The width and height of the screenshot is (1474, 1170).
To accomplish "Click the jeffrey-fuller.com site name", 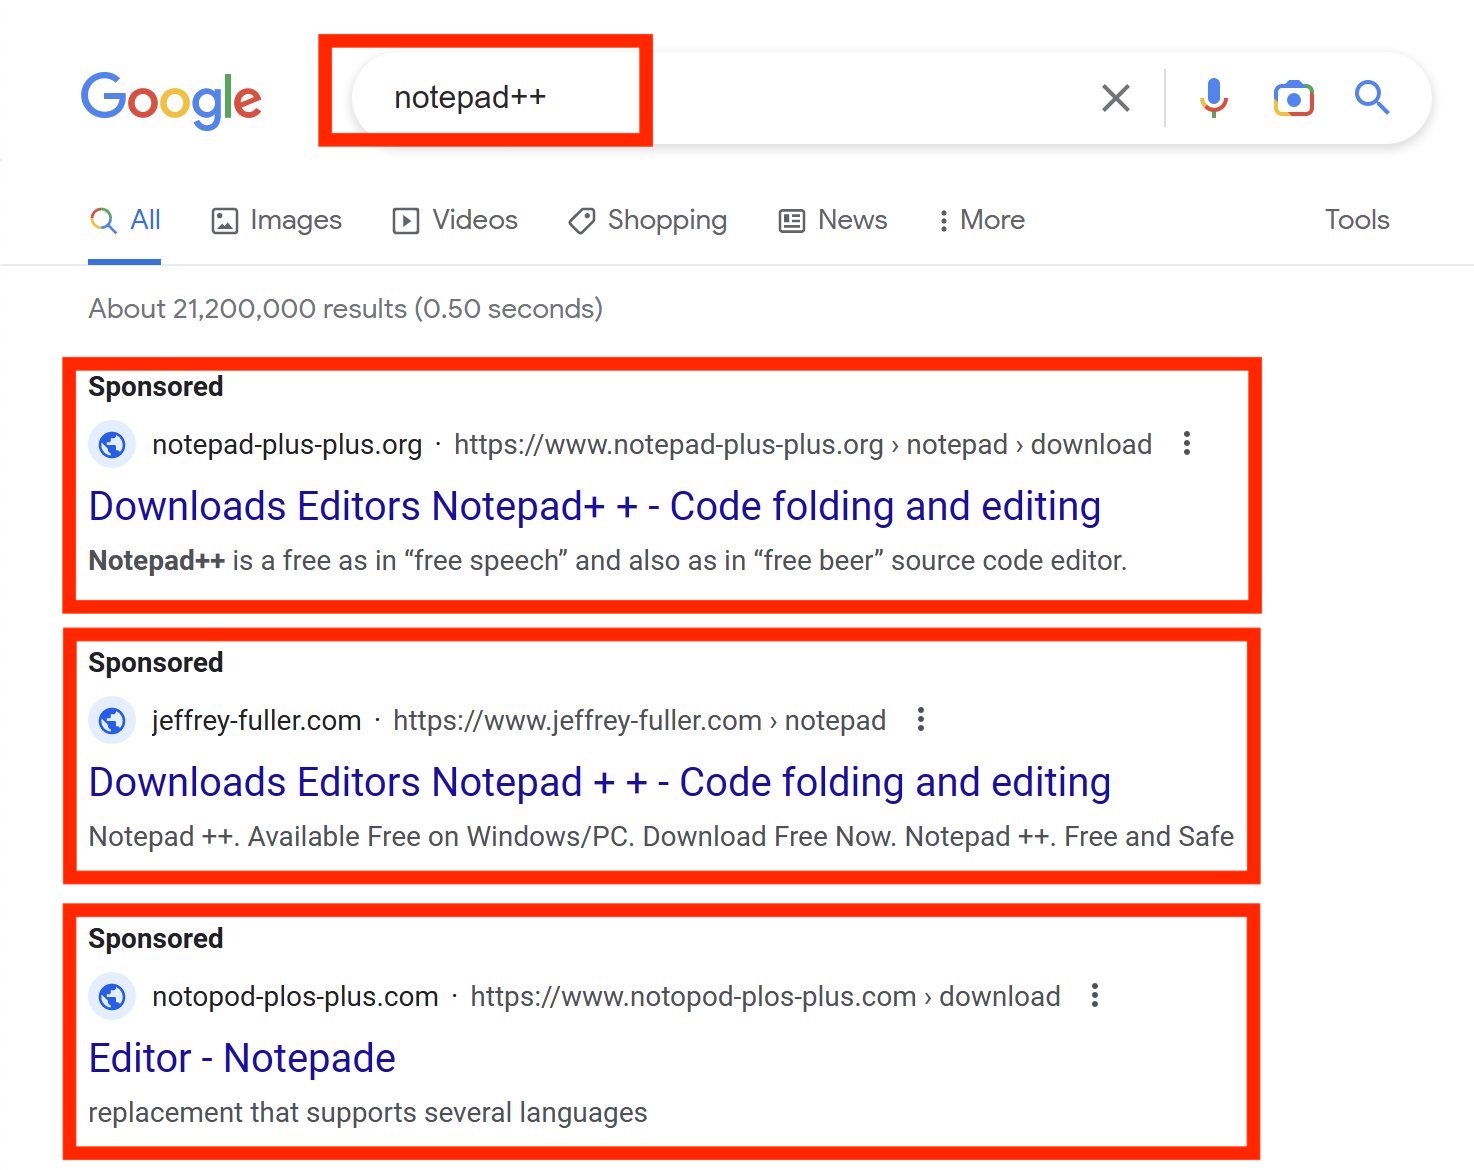I will (256, 720).
